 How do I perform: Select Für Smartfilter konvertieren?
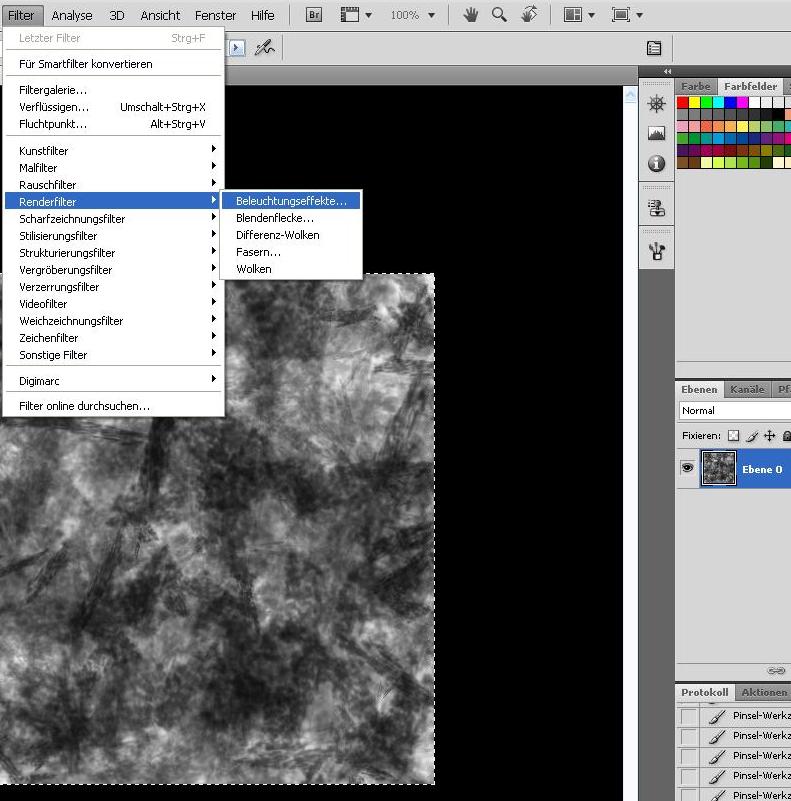(86, 64)
